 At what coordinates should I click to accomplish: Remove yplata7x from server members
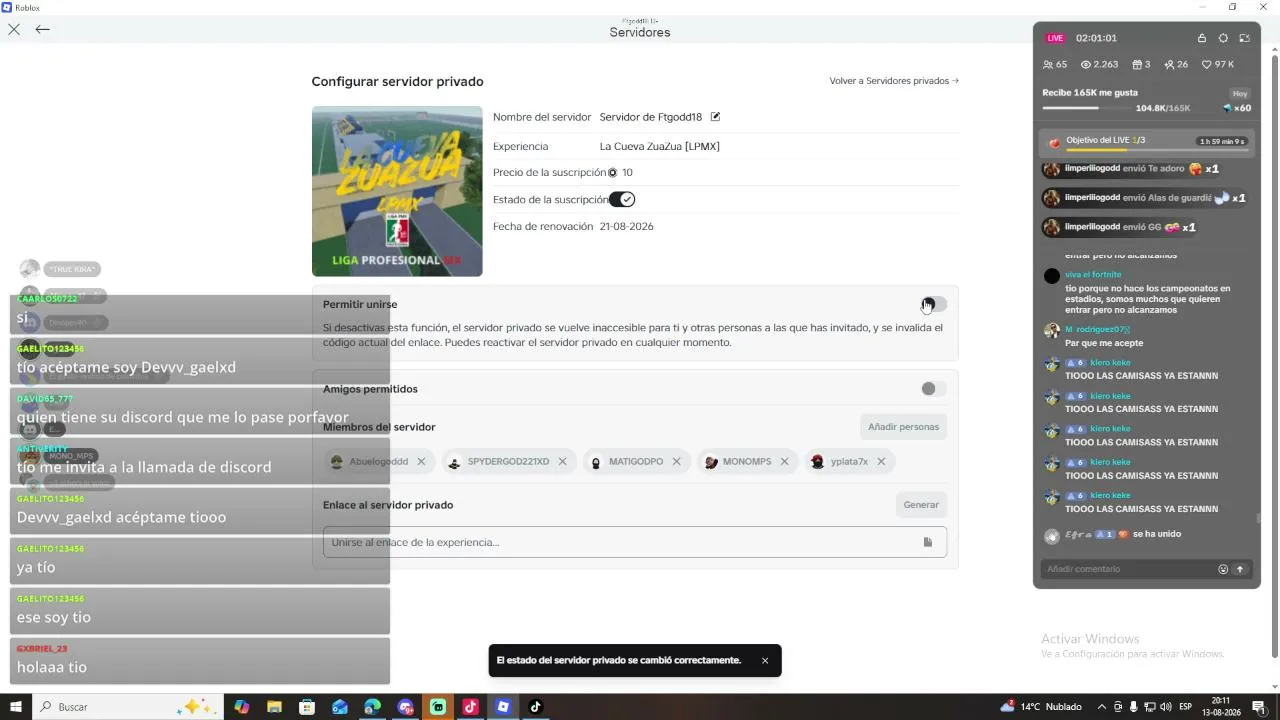tap(881, 461)
